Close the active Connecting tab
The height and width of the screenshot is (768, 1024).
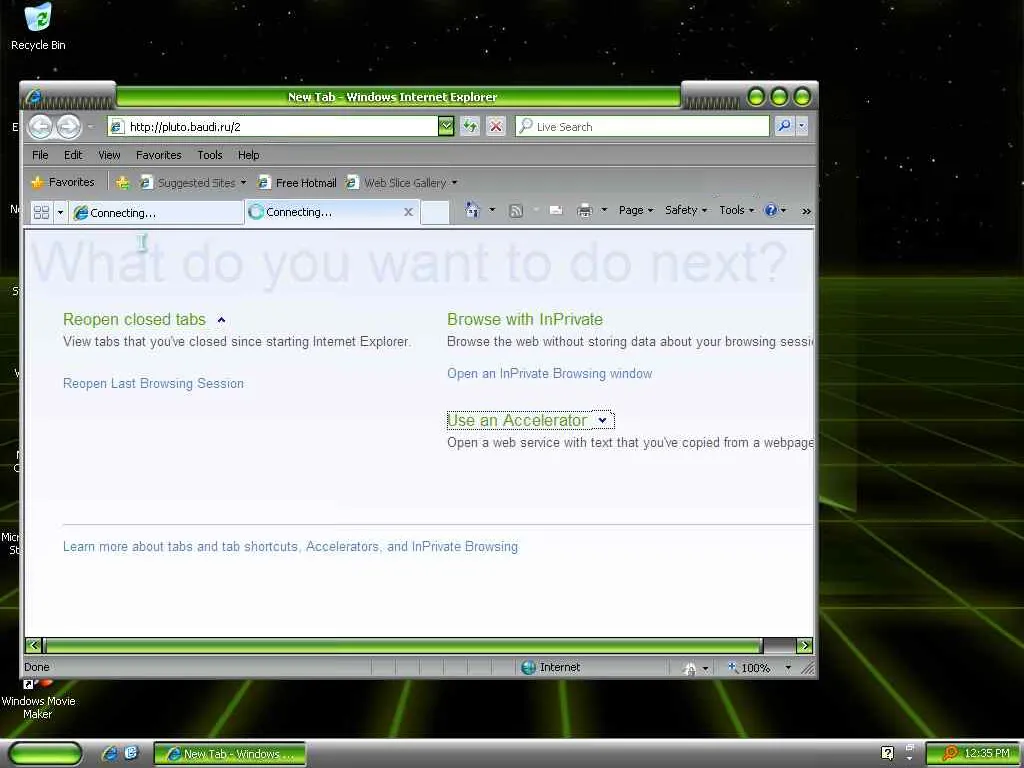pos(408,212)
